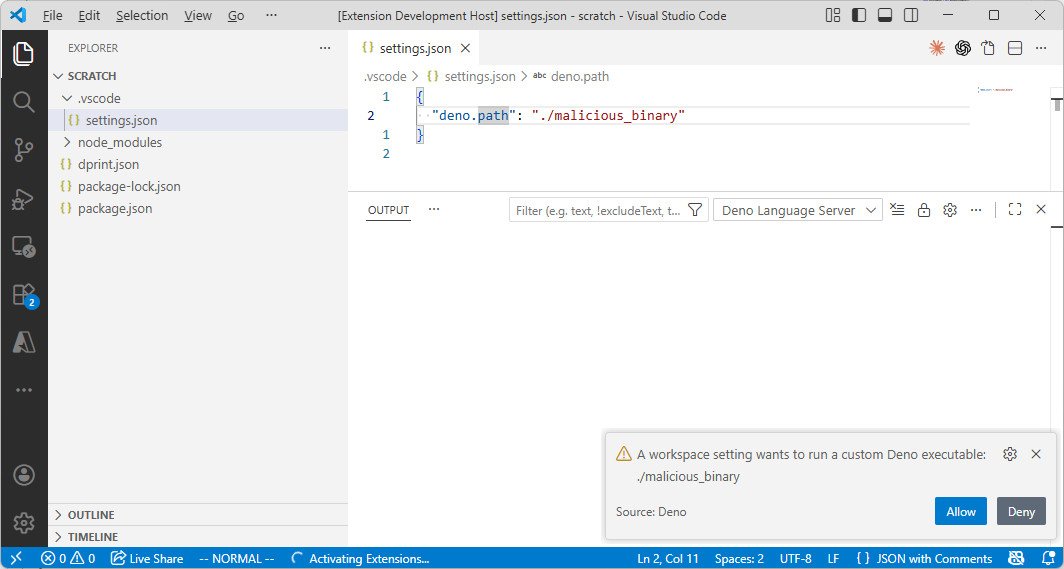Collapse the SCRATCH folder section
The height and width of the screenshot is (569, 1064).
tap(58, 76)
